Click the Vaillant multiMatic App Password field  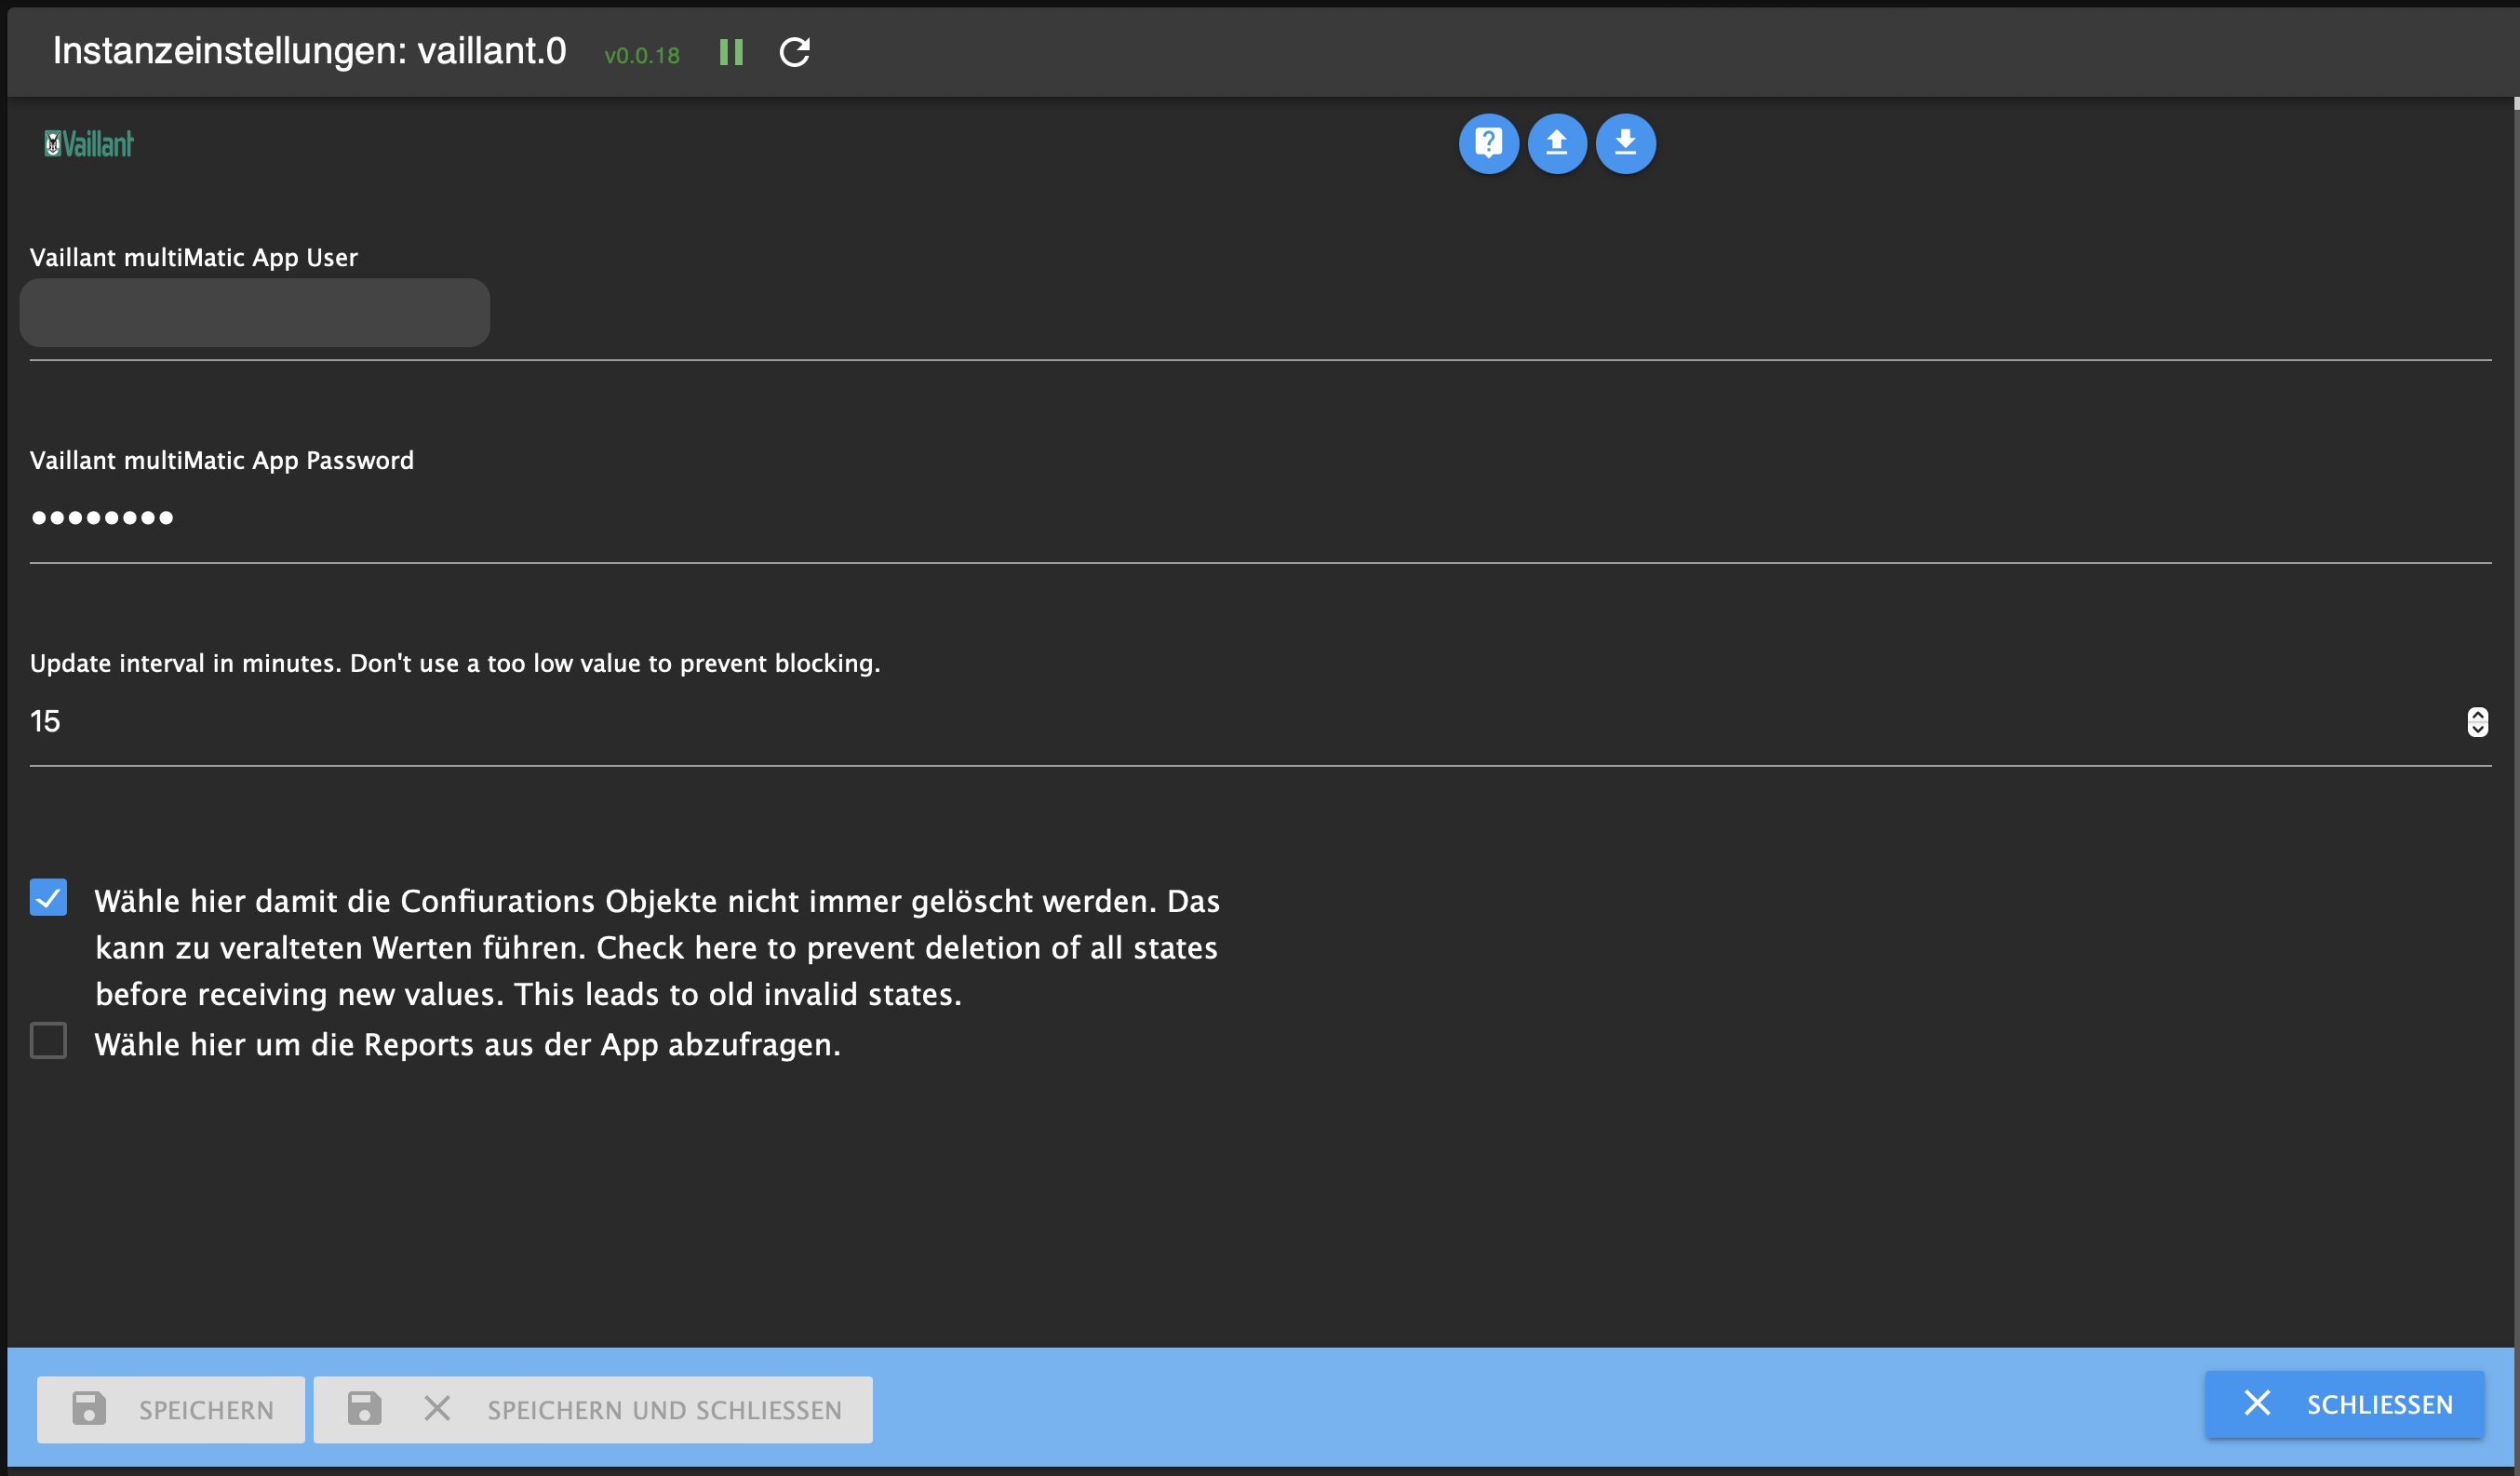(400, 517)
